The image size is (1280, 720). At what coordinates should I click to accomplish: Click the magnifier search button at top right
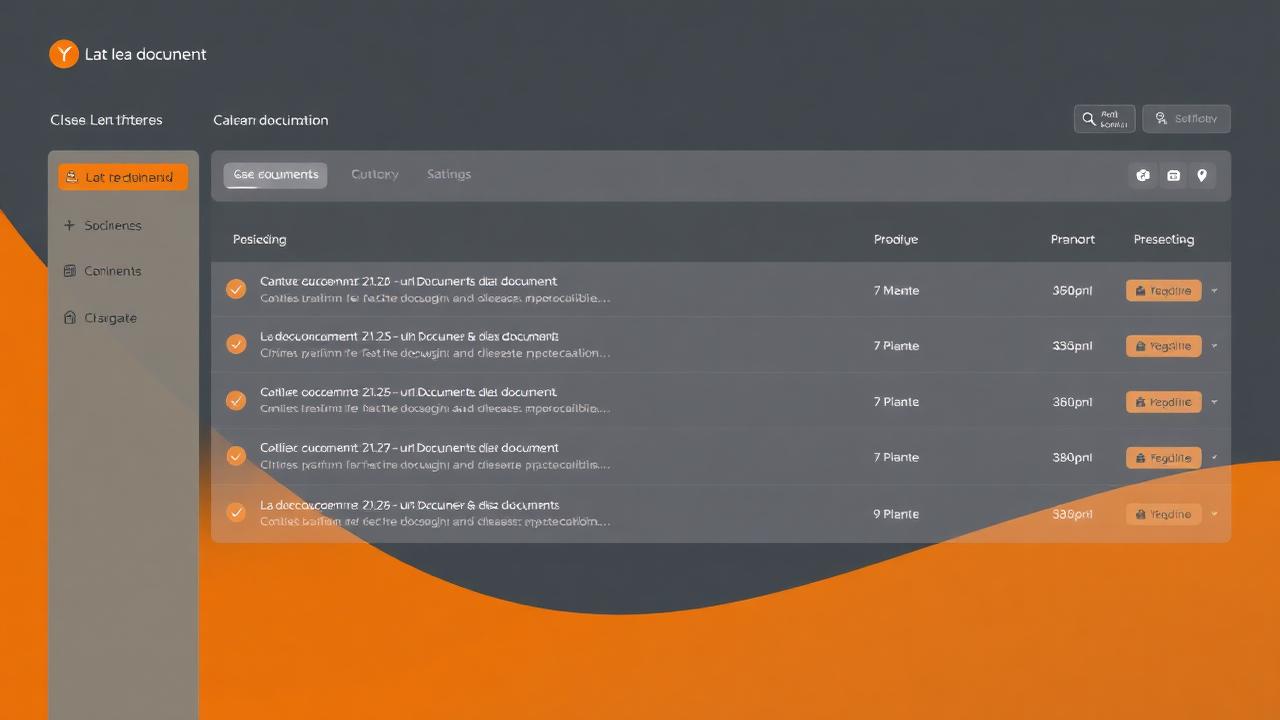(x=1104, y=119)
